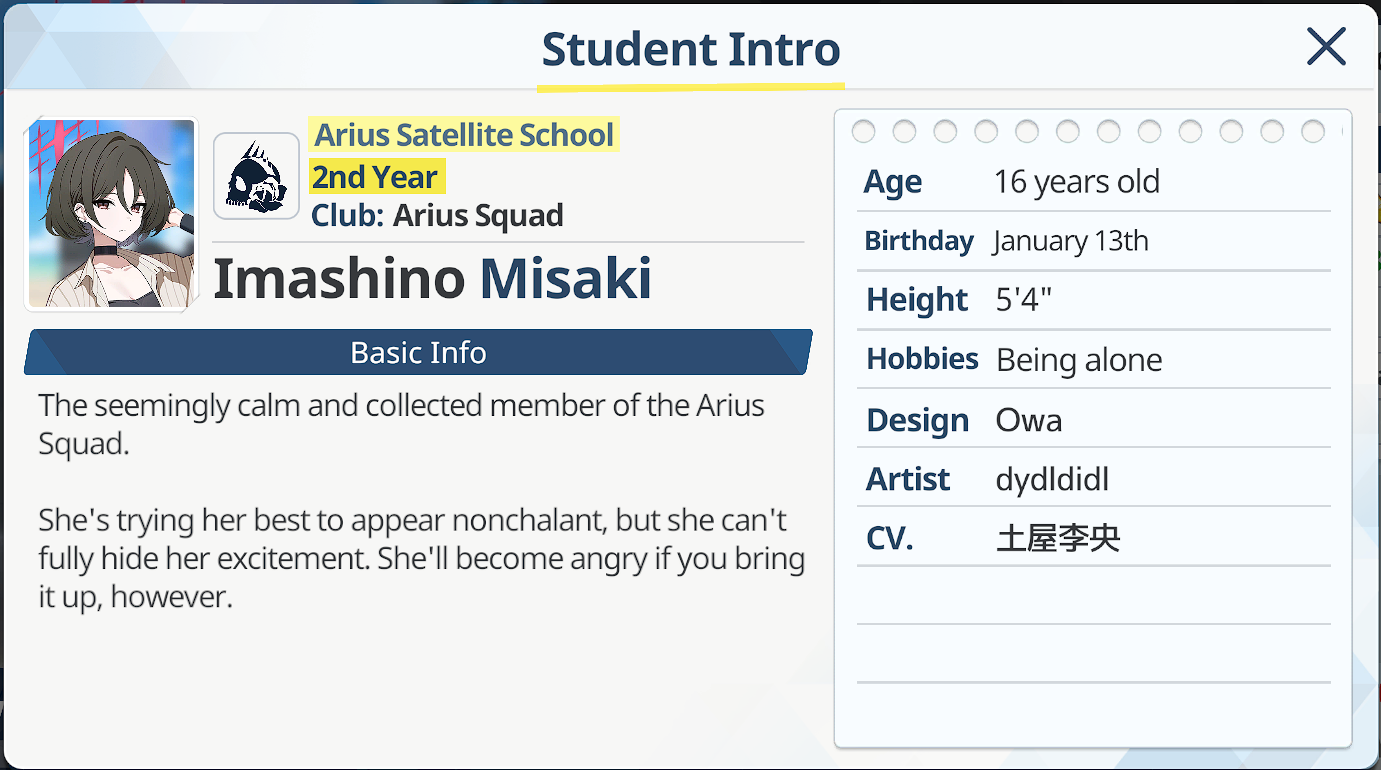Image resolution: width=1381 pixels, height=770 pixels.
Task: Click the last fully visible notepad binding hole
Action: (1313, 131)
